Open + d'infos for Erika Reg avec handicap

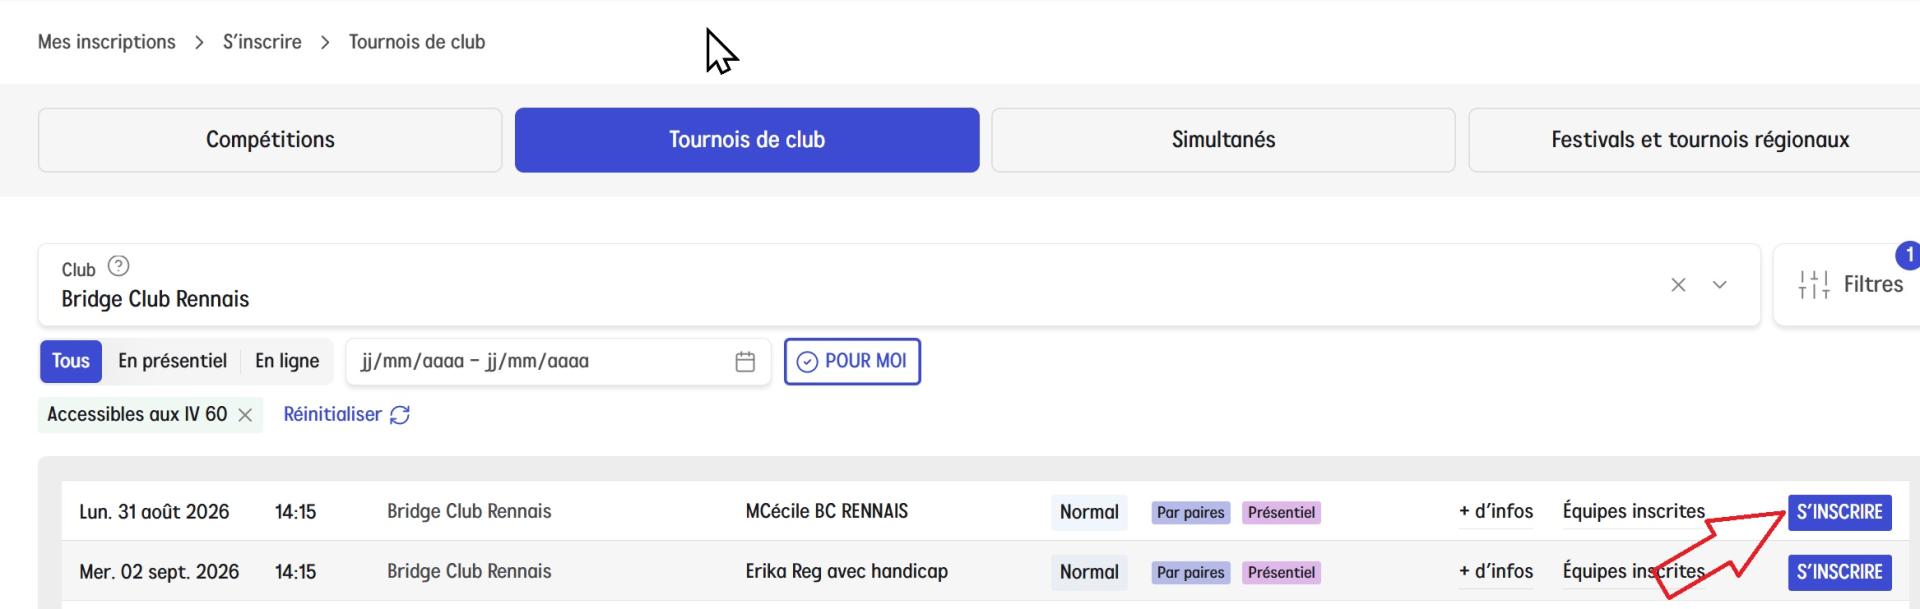tap(1496, 572)
